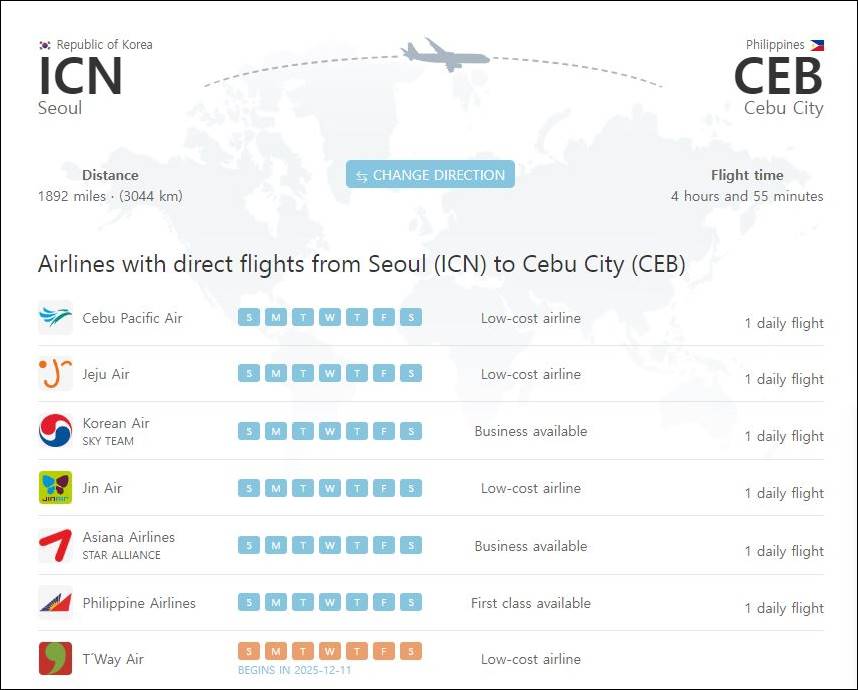Open the Korean Air airline link

point(116,423)
